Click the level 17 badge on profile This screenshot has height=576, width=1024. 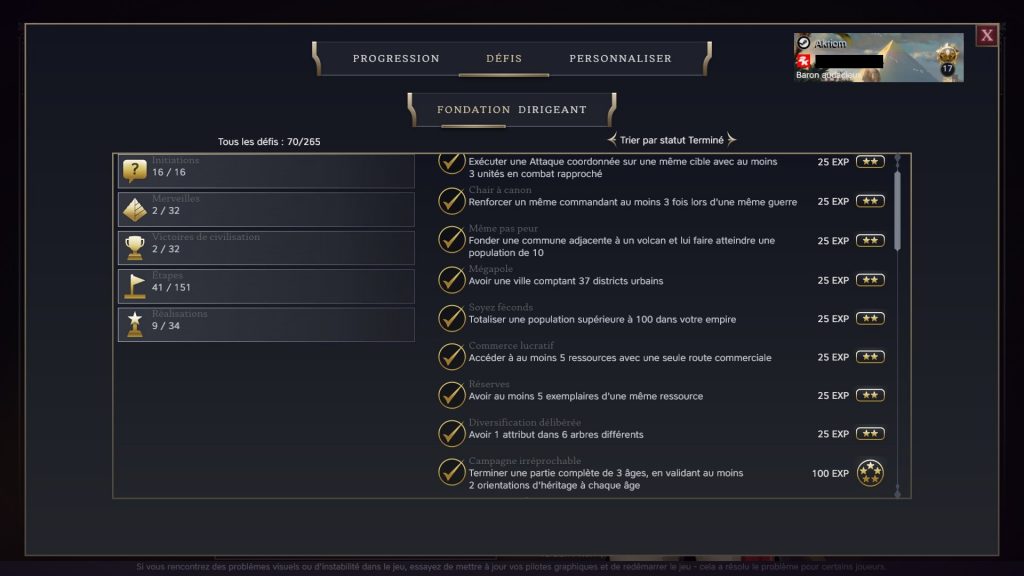point(946,67)
